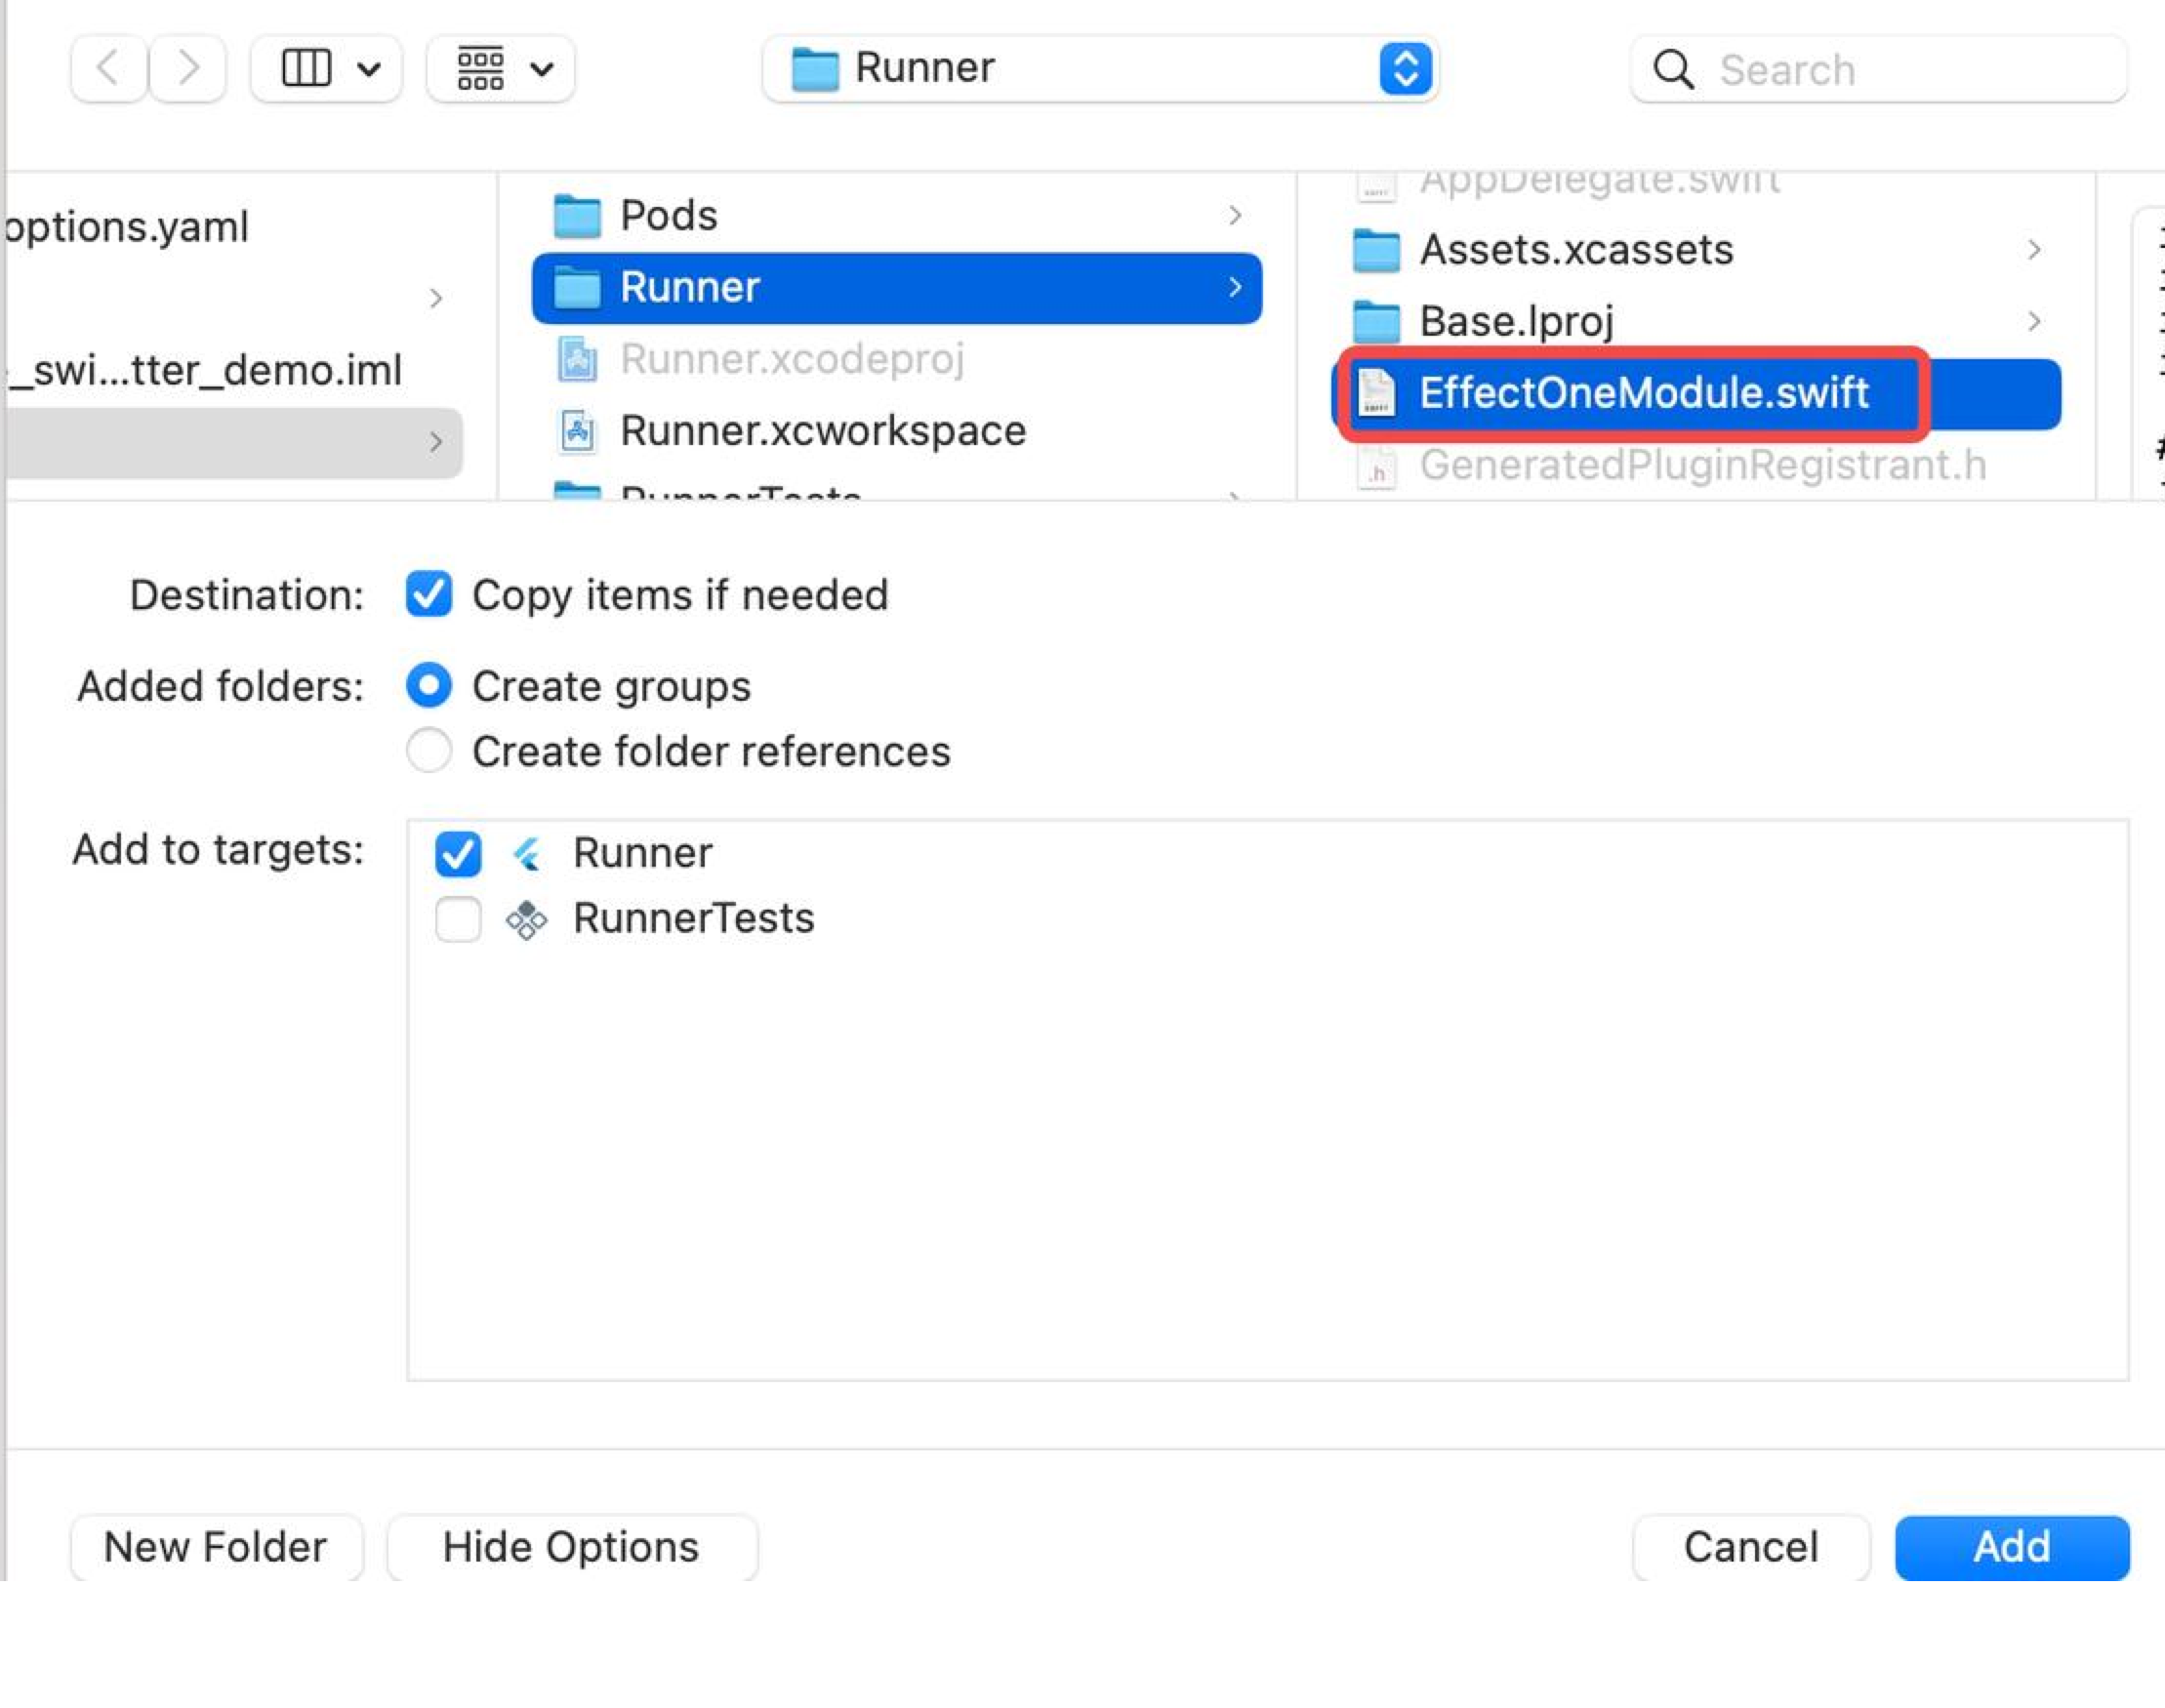Expand the Pods folder chevron
The image size is (2165, 1708).
(x=1235, y=216)
